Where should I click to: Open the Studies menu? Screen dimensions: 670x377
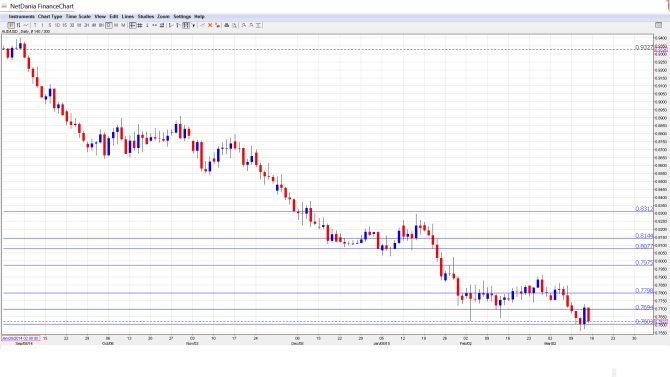click(146, 16)
